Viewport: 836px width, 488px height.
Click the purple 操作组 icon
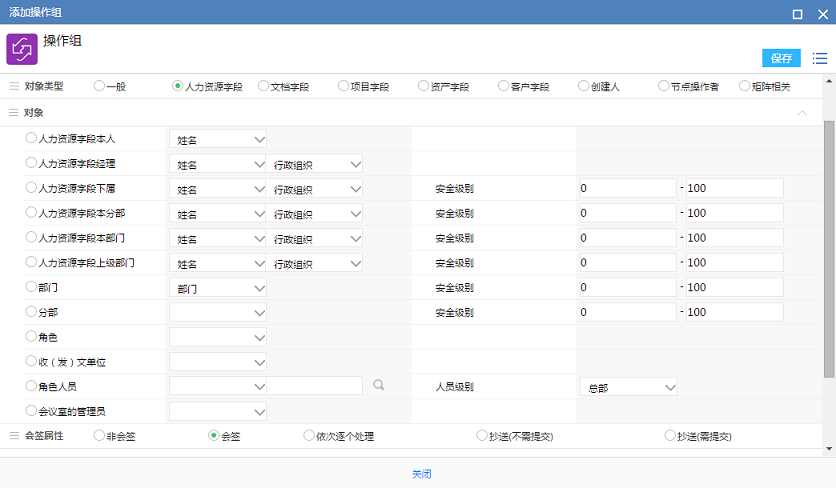coord(22,49)
